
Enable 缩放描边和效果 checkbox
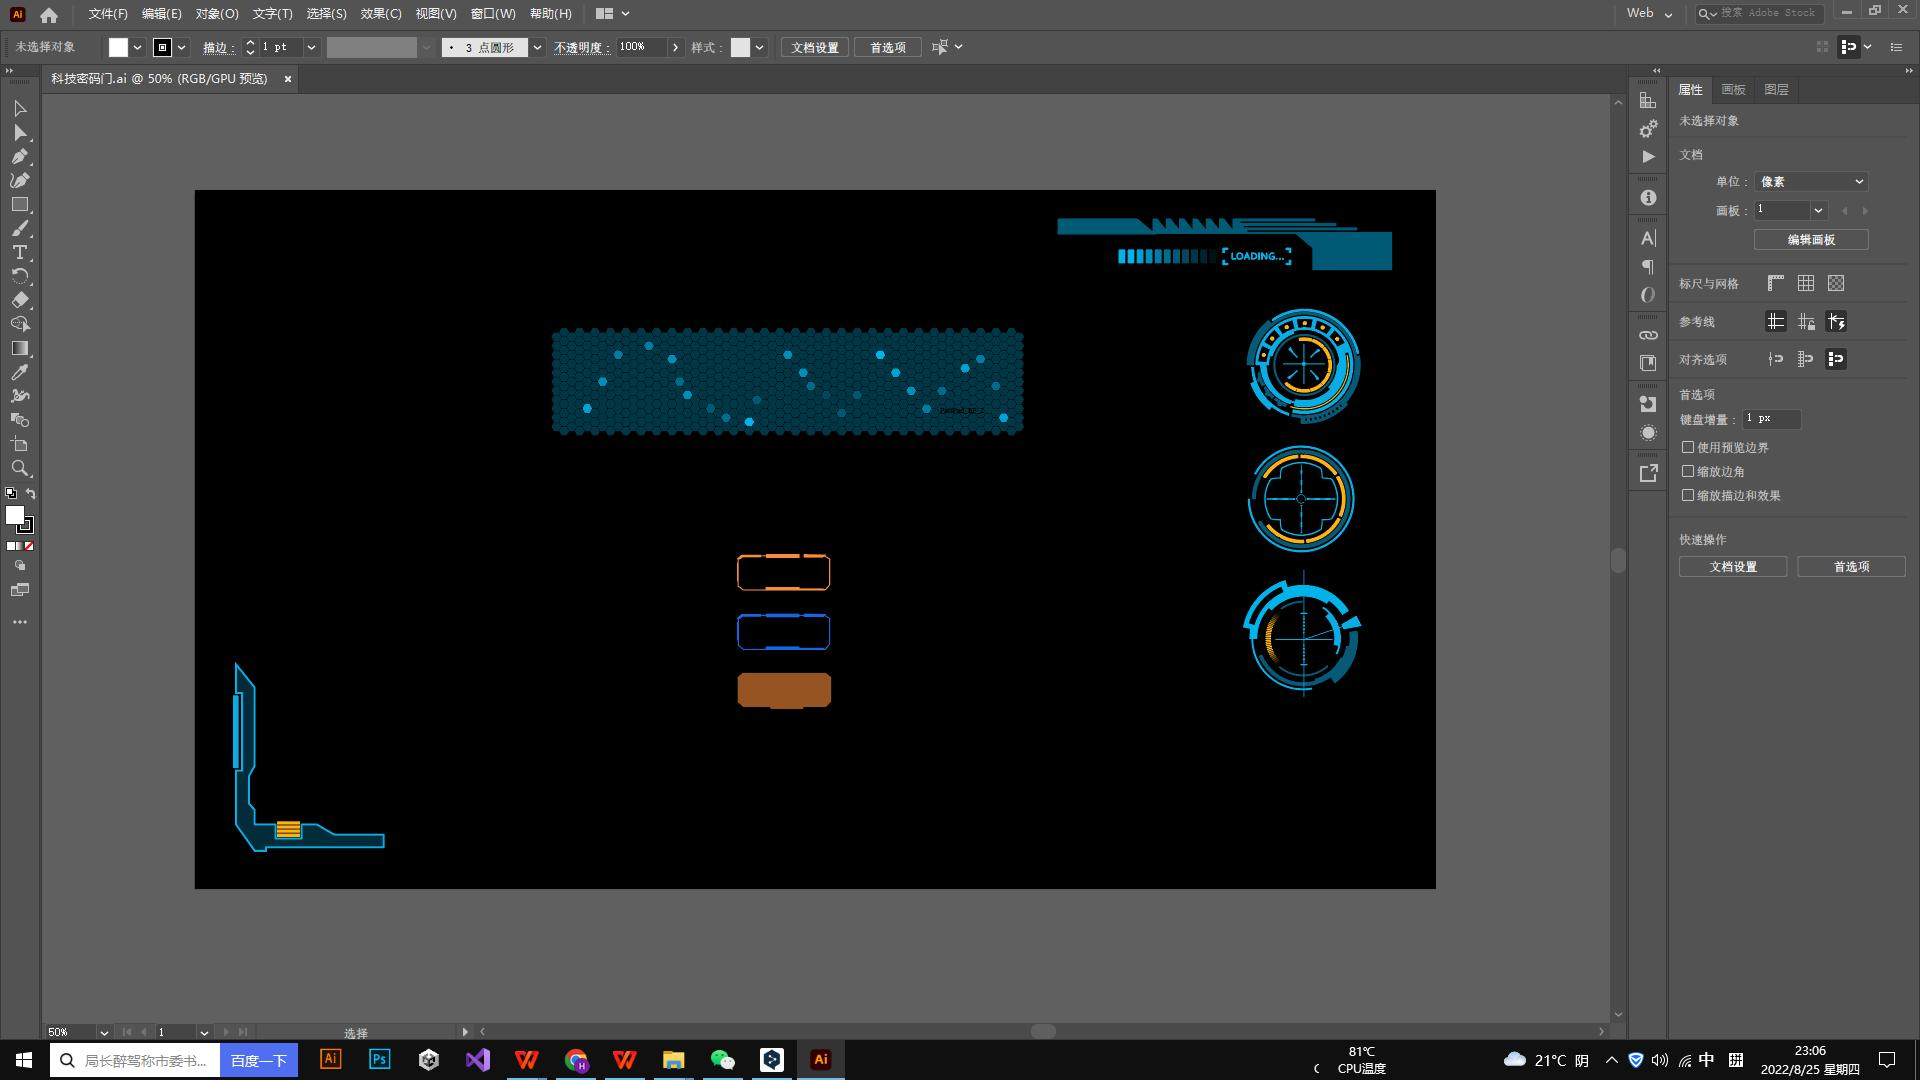pos(1688,495)
